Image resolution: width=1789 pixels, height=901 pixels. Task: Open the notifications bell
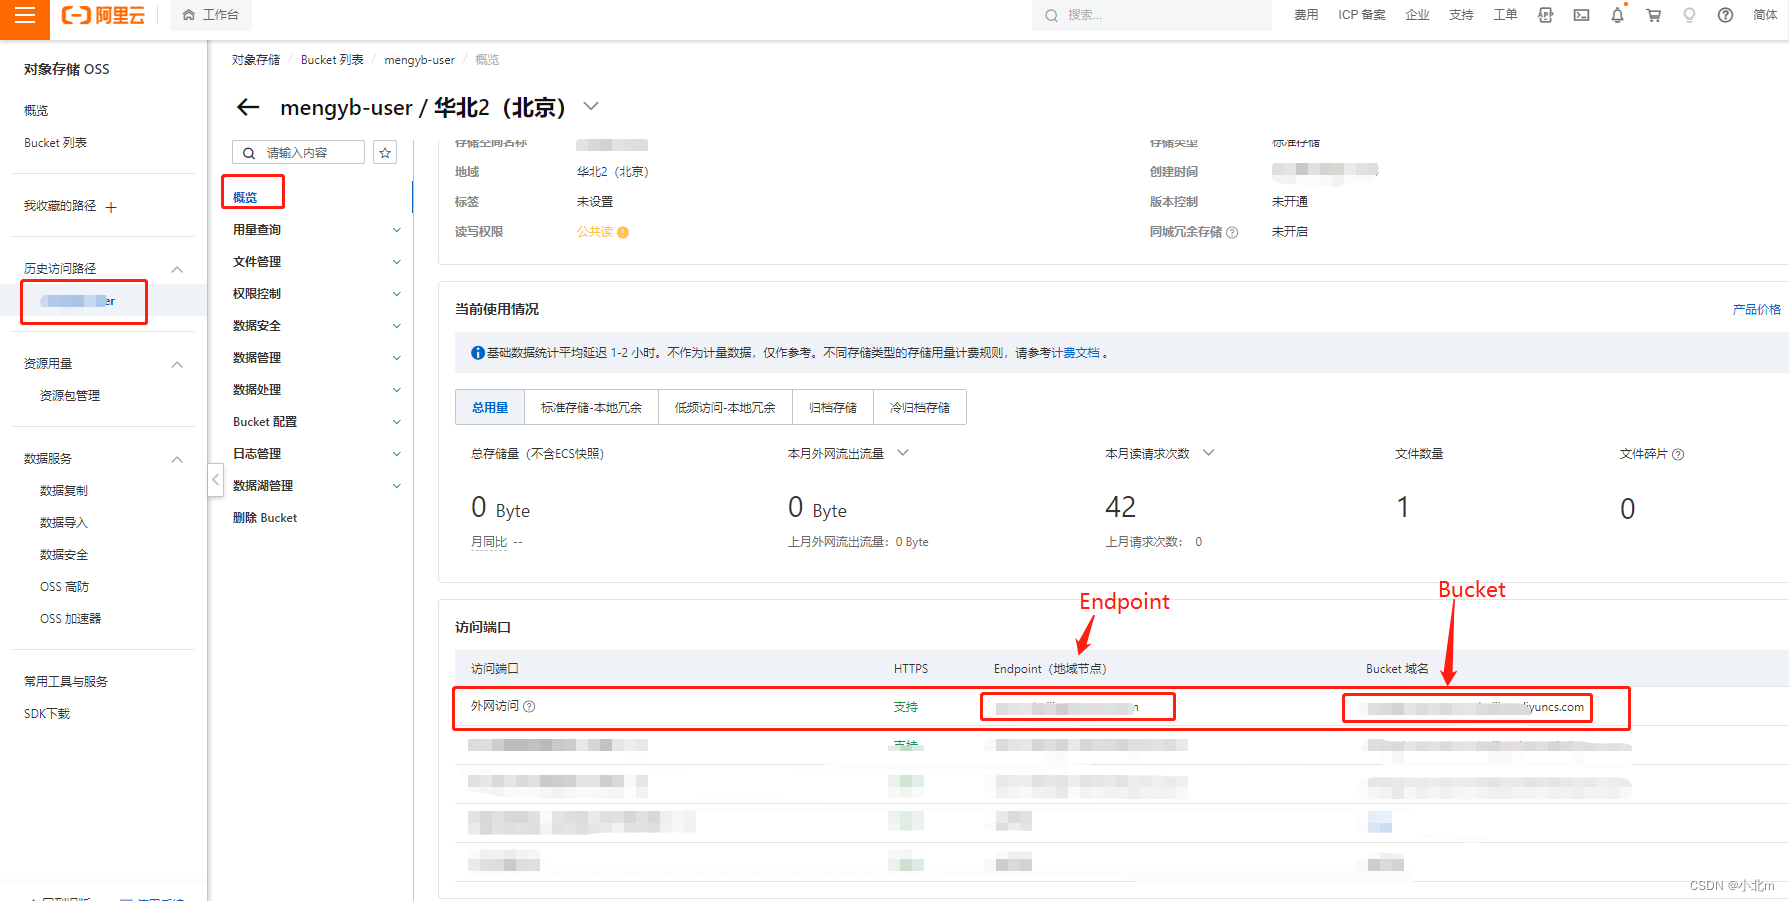click(1617, 15)
